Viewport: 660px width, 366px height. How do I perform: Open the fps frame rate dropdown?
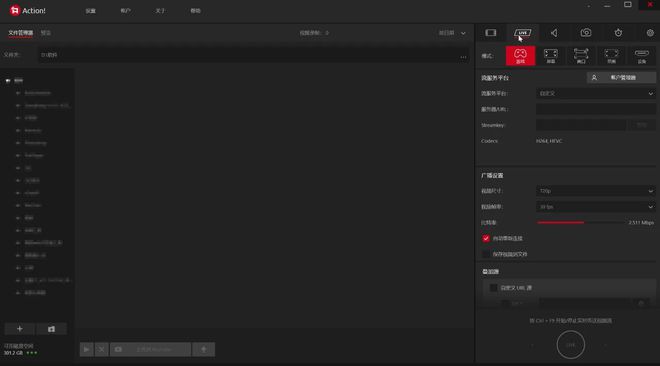[596, 207]
